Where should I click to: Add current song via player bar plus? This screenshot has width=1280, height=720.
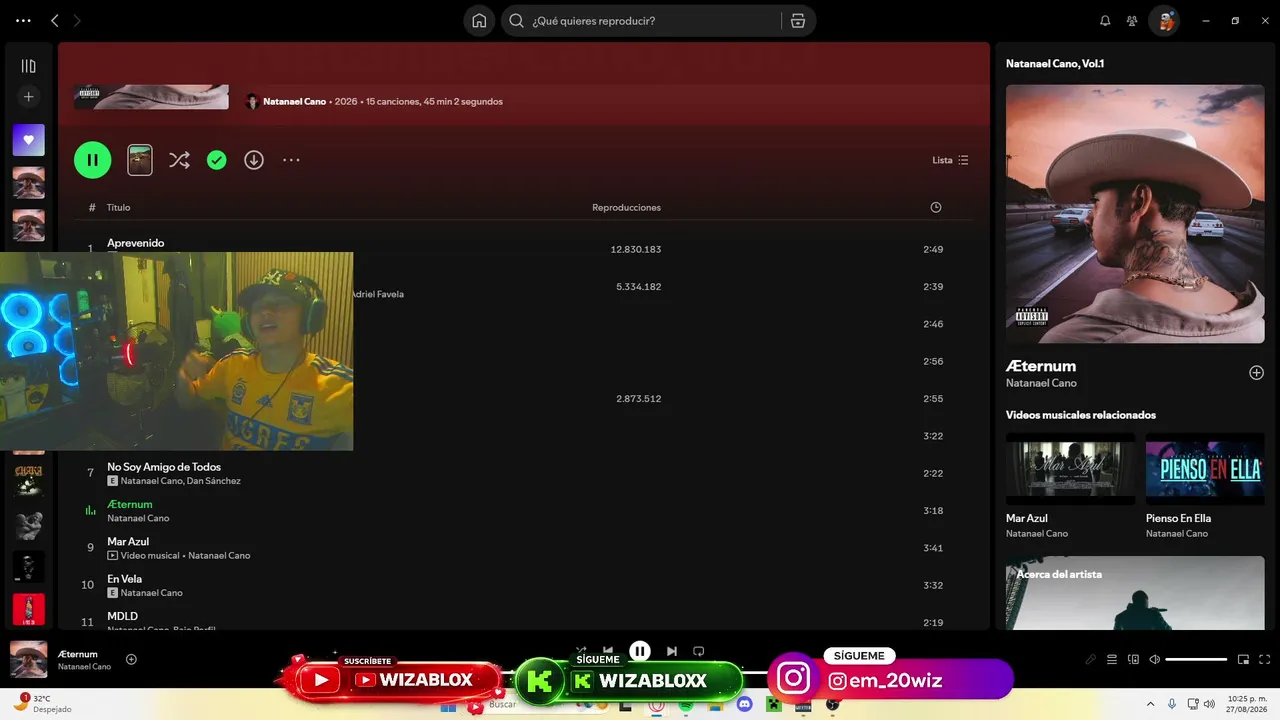pos(131,659)
